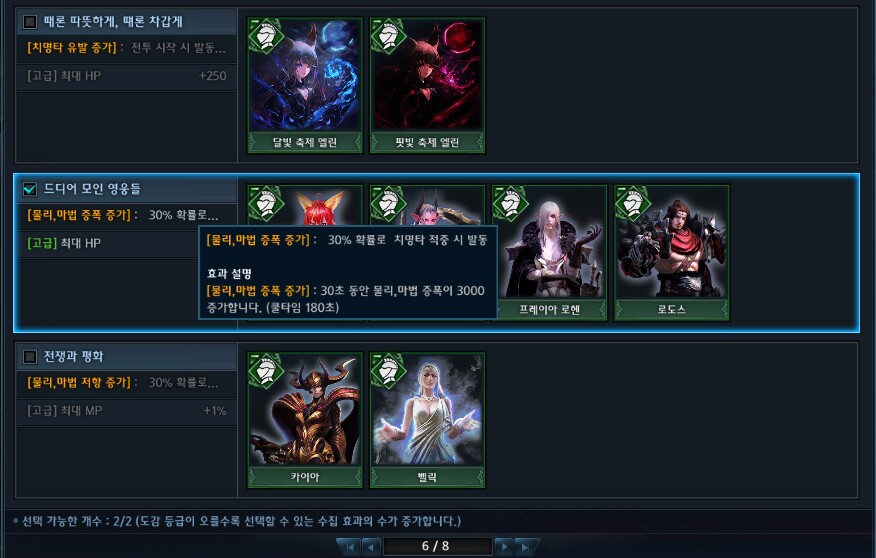The image size is (876, 558).
Task: Select the 벨릭 card
Action: tap(427, 421)
